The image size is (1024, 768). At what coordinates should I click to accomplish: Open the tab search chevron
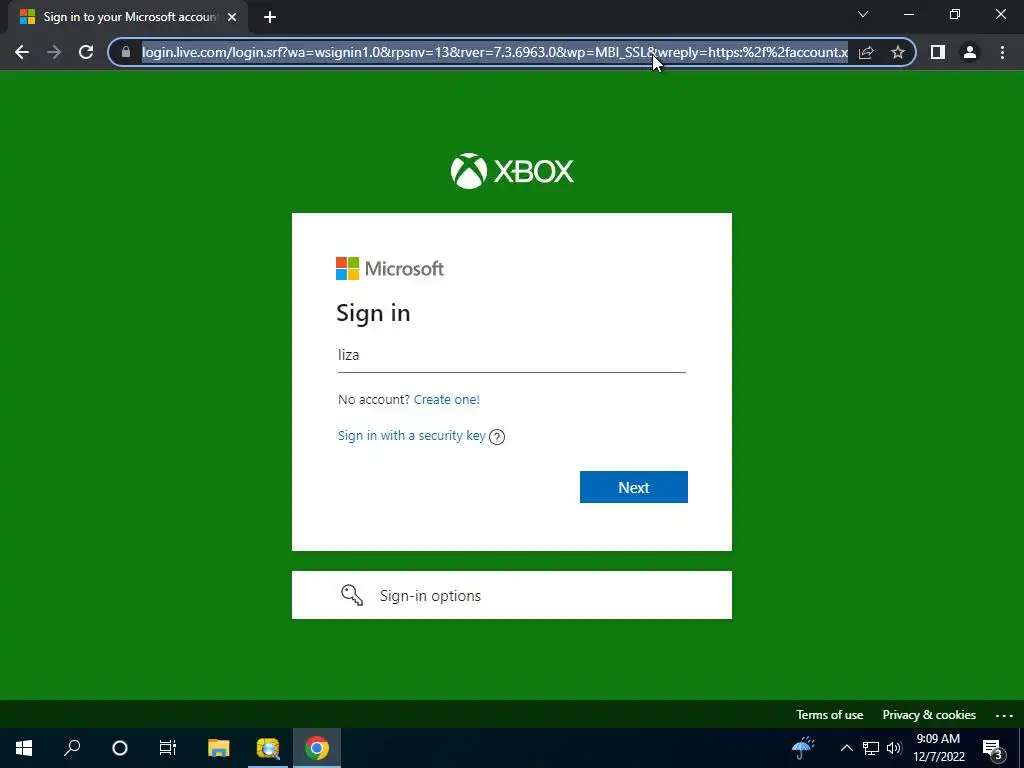click(x=863, y=14)
